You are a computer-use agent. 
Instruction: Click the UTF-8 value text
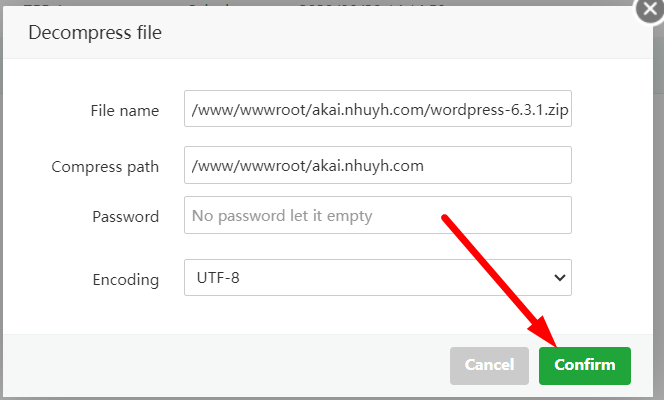pos(218,278)
